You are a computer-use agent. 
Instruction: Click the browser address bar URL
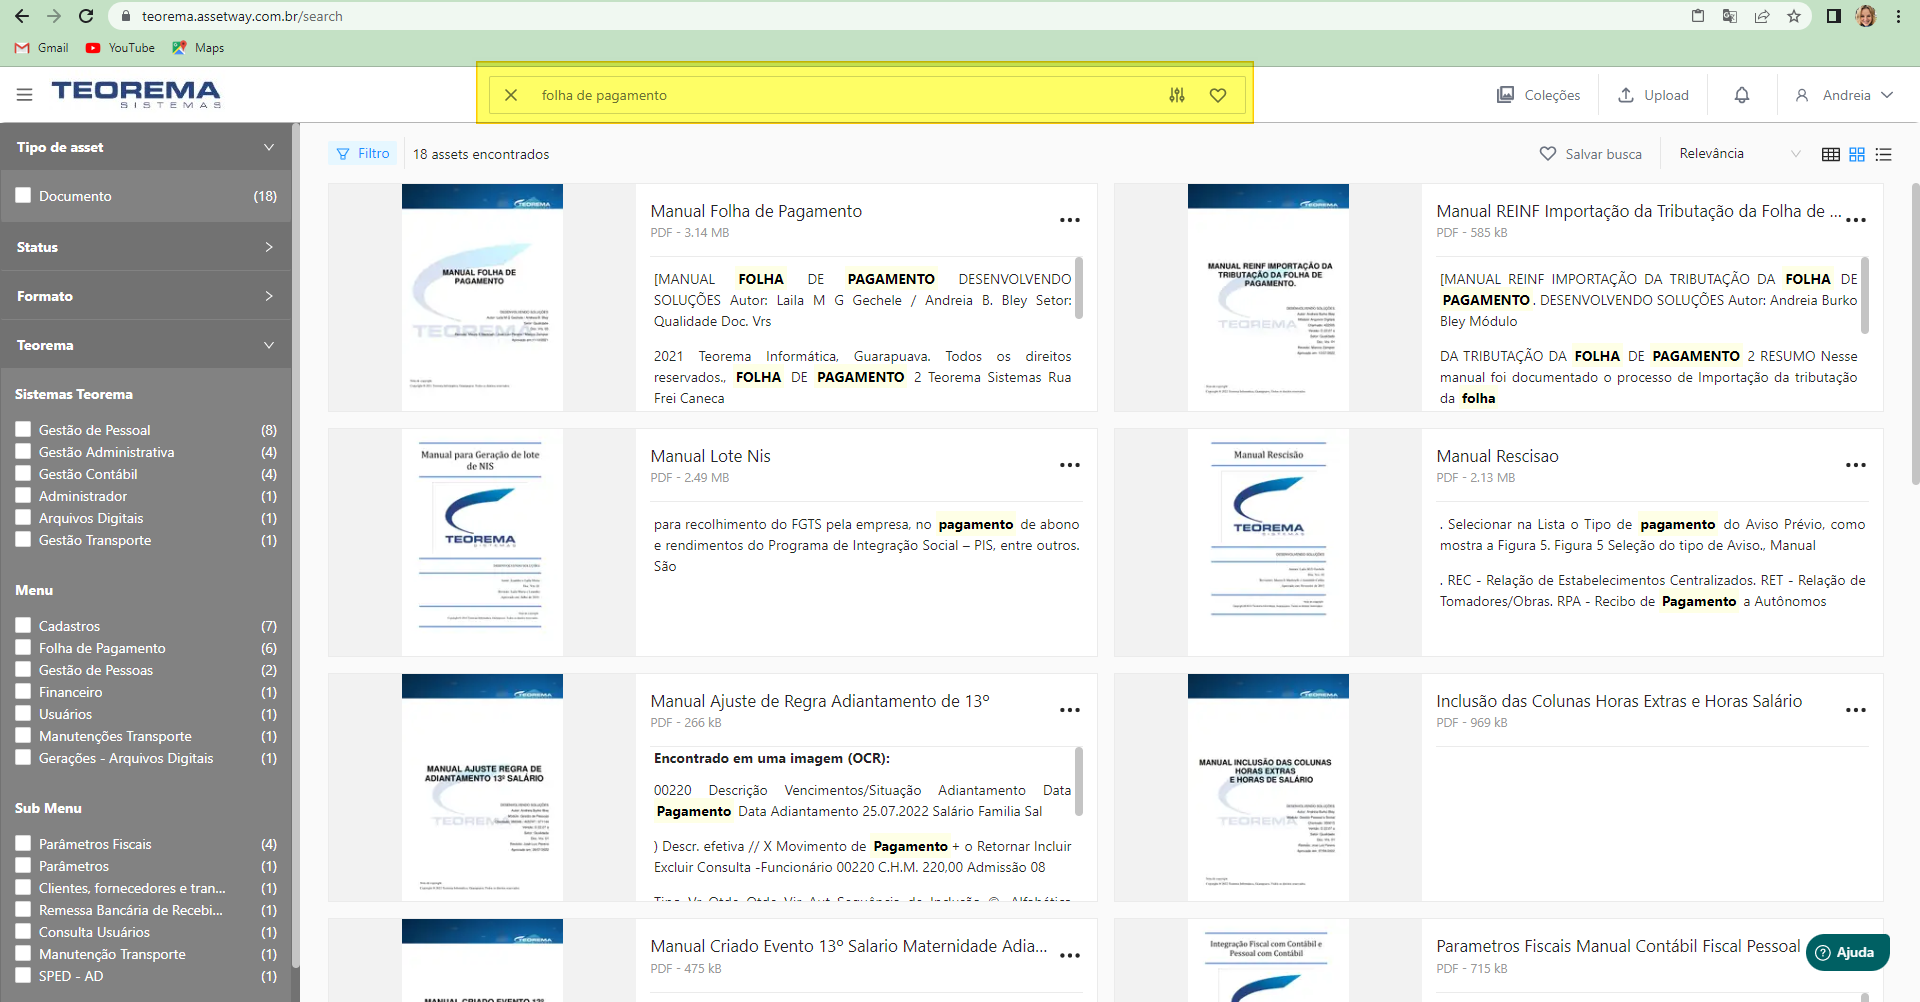242,16
